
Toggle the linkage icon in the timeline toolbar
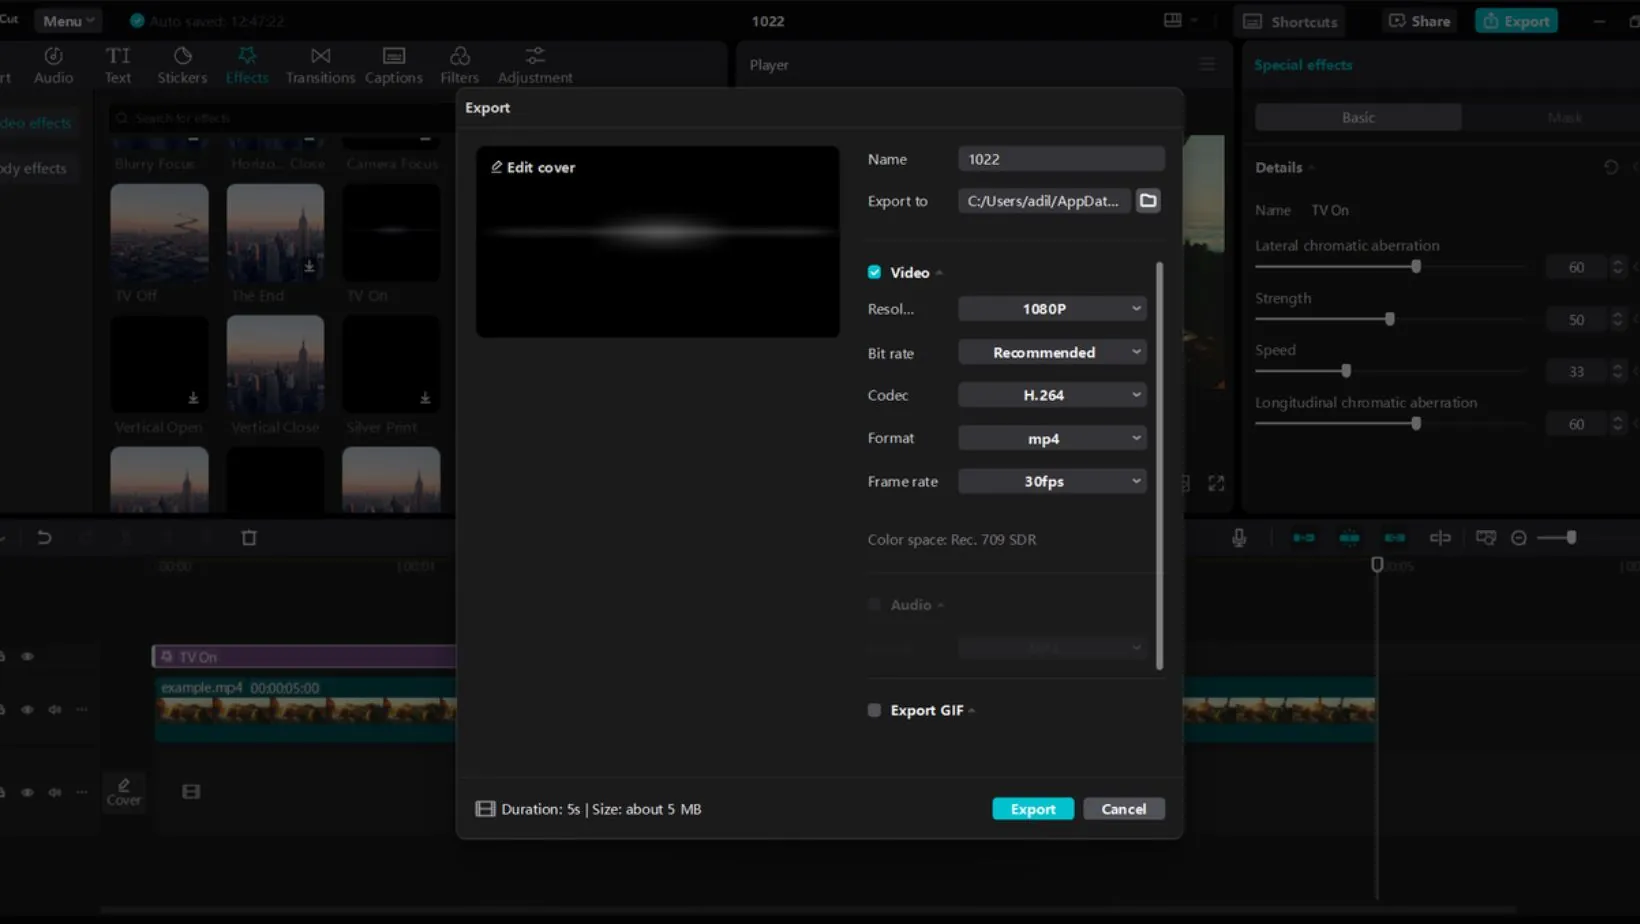click(x=1395, y=538)
